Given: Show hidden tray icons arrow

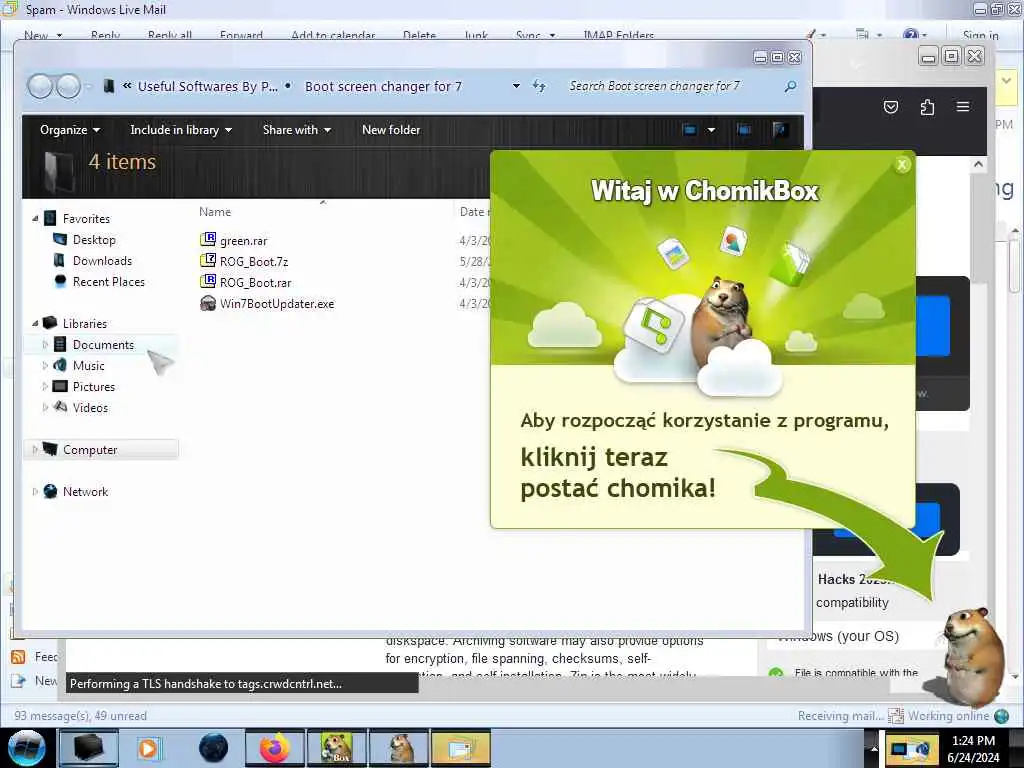Looking at the screenshot, I should click(x=874, y=748).
